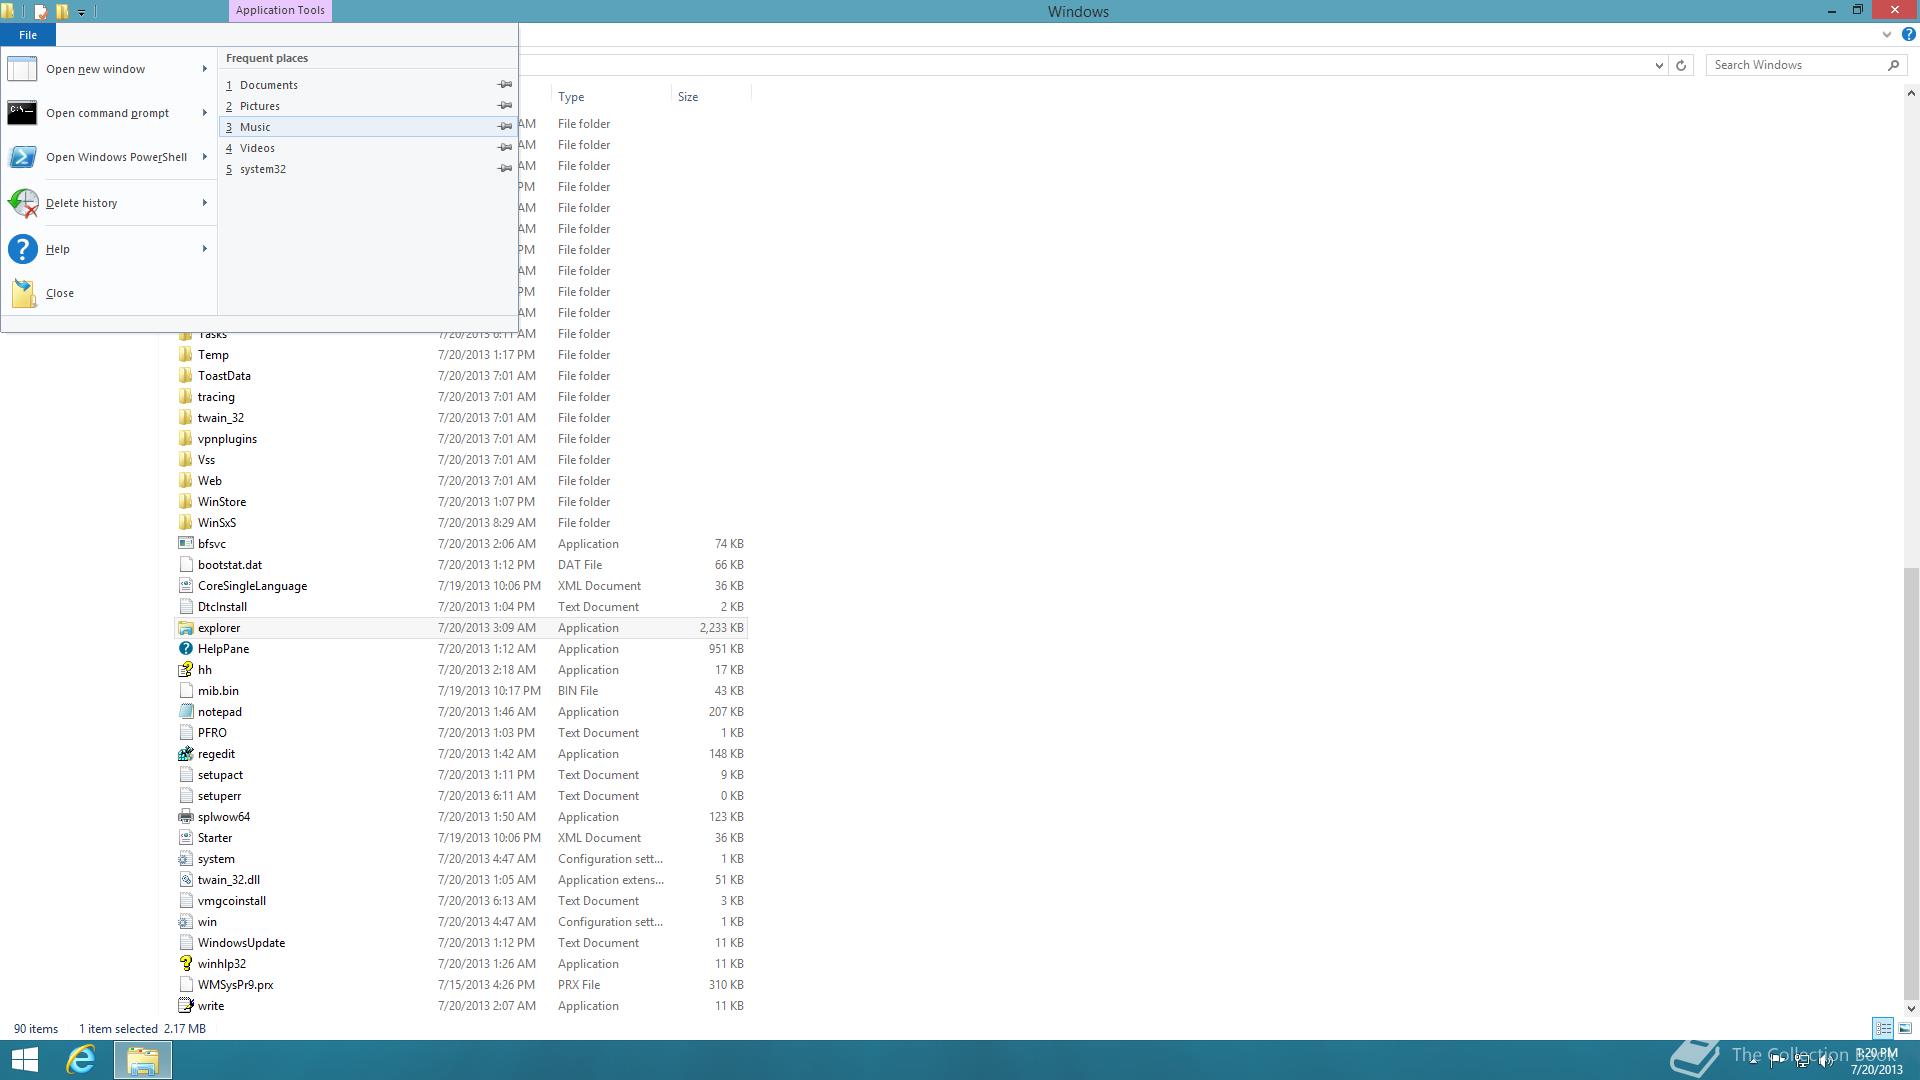The width and height of the screenshot is (1920, 1080).
Task: Open Quick Access Toolbar dropdown
Action: [82, 12]
